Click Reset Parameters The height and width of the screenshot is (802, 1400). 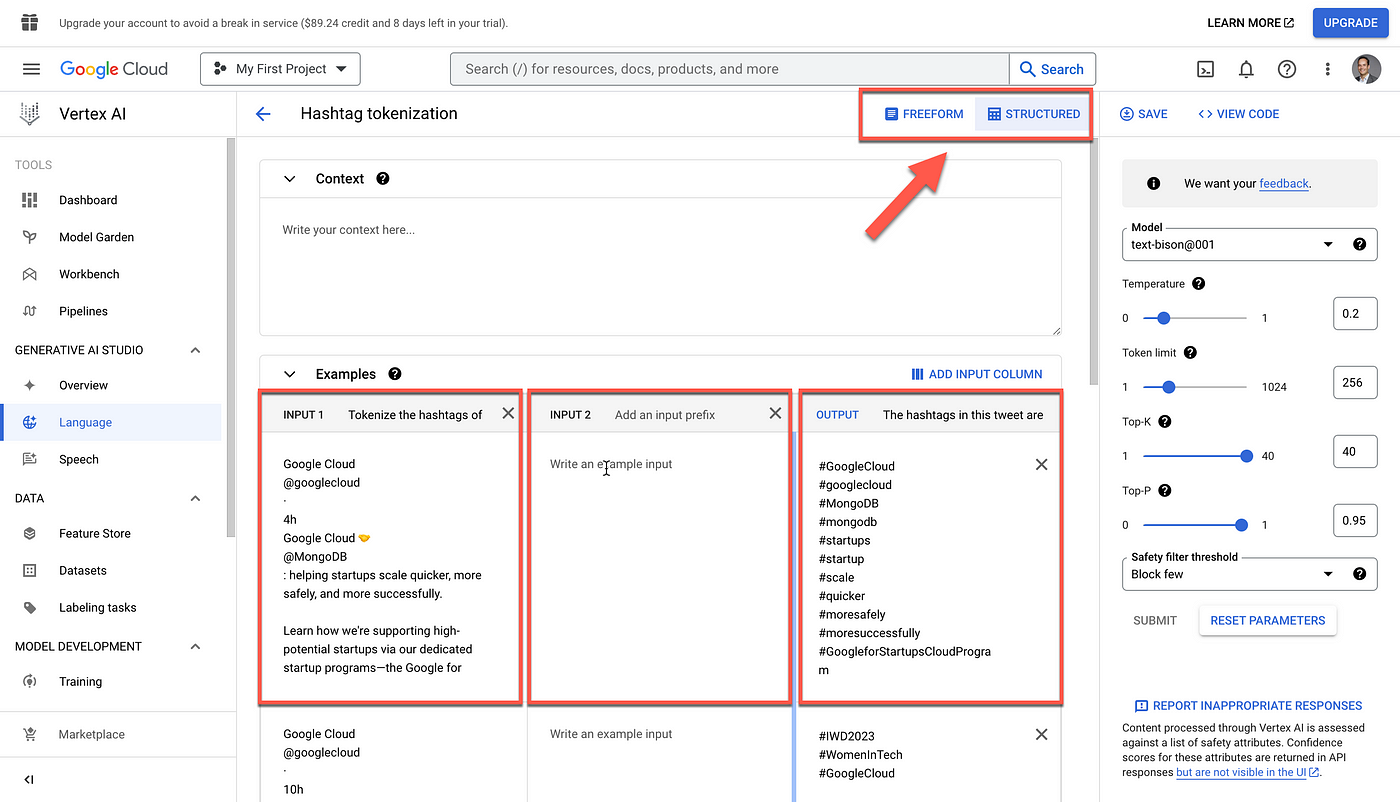coord(1267,620)
